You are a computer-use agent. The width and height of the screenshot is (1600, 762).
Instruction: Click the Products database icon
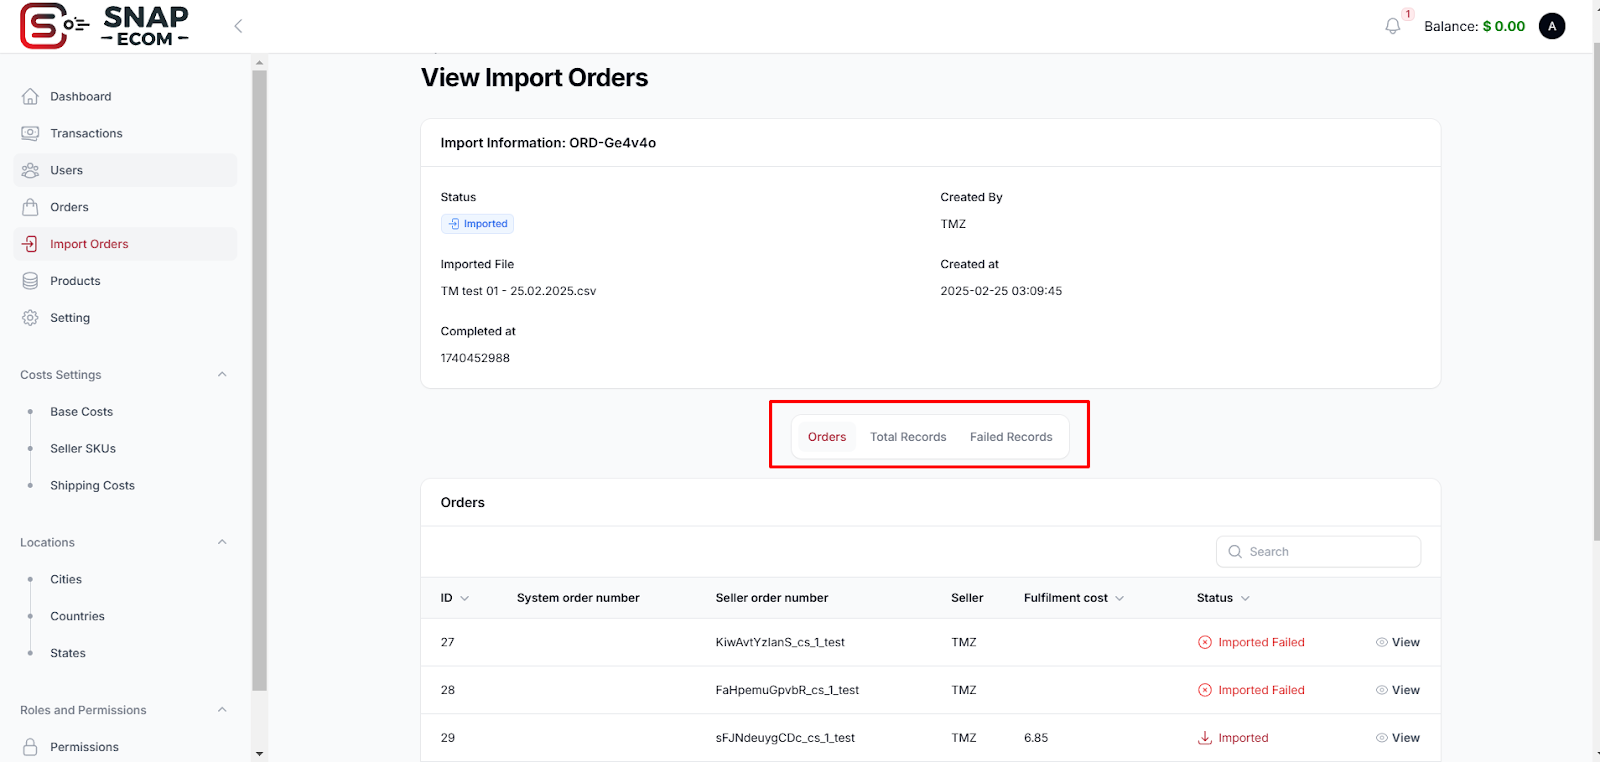(30, 281)
